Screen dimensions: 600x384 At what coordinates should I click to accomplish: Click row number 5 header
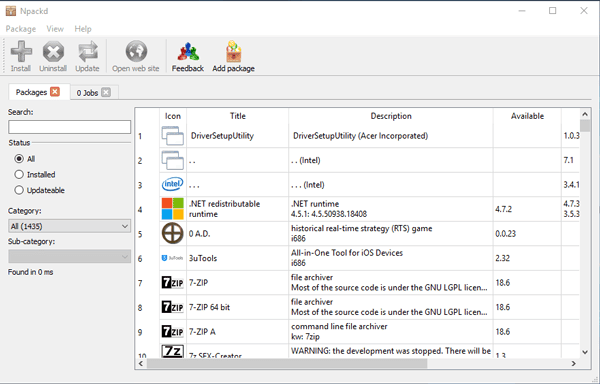pos(147,234)
